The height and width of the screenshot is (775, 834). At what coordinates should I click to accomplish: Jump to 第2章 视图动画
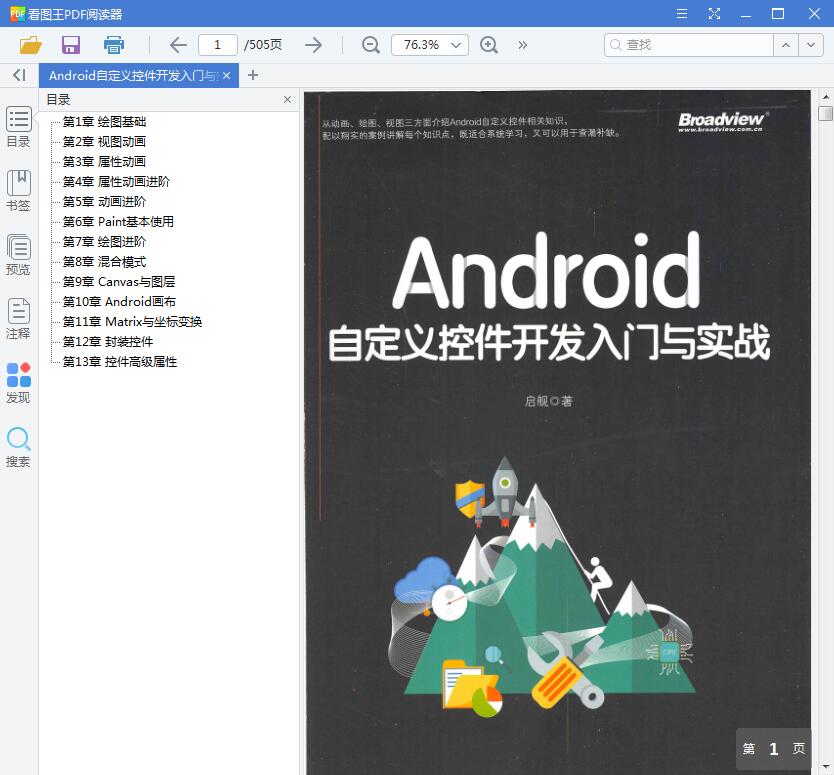click(x=104, y=141)
